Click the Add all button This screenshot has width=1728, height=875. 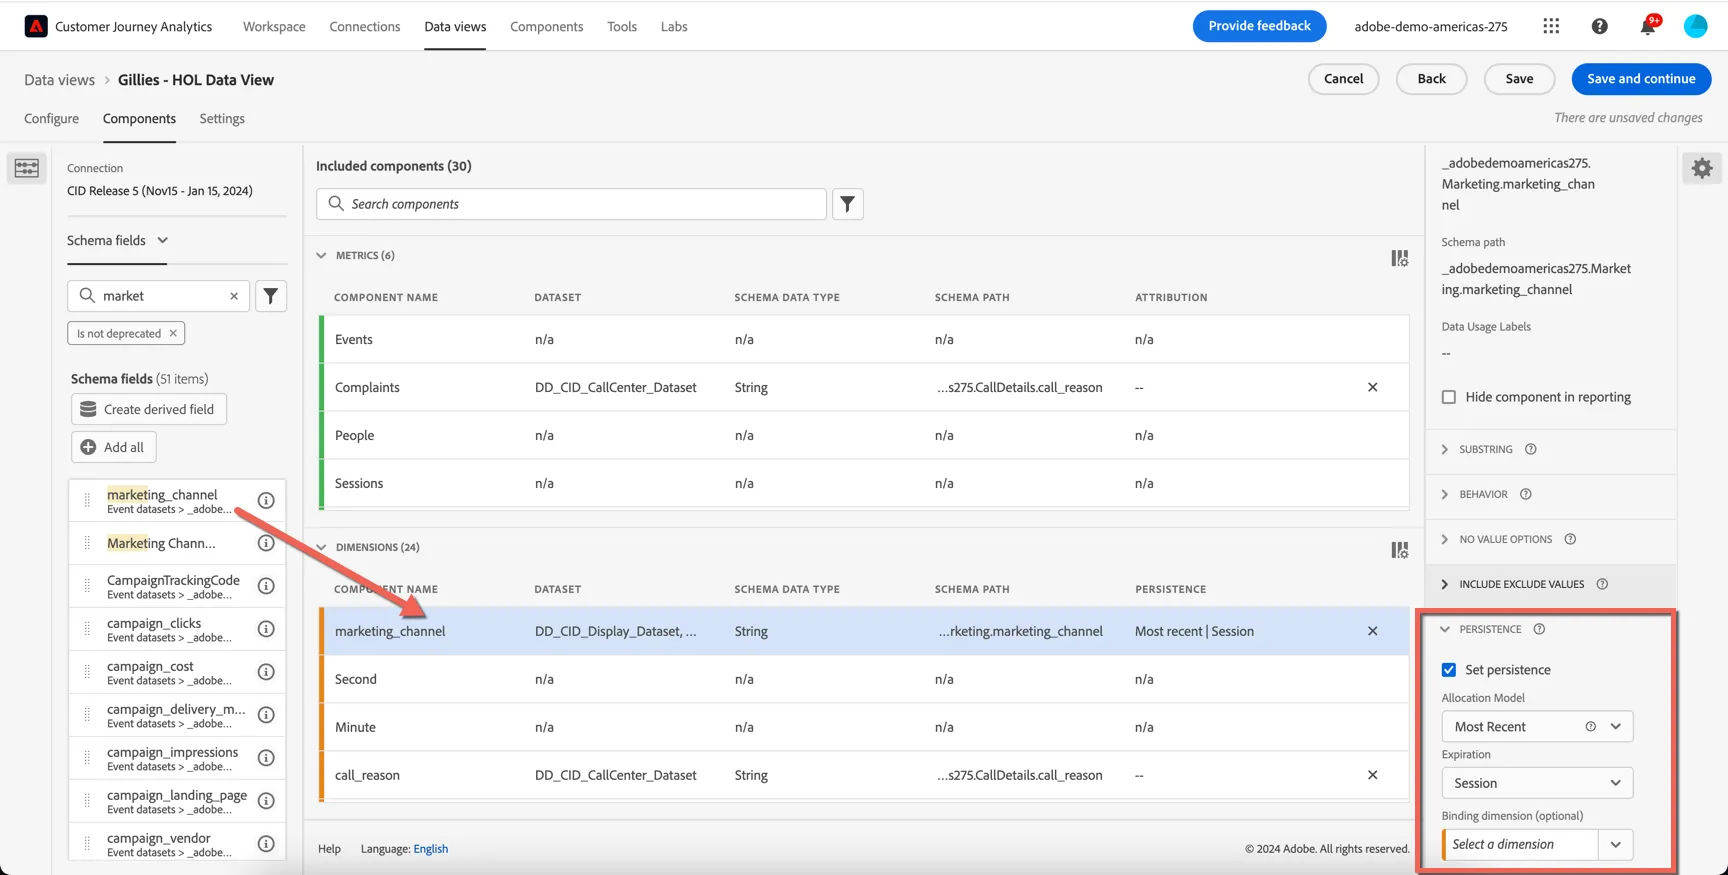pos(113,447)
